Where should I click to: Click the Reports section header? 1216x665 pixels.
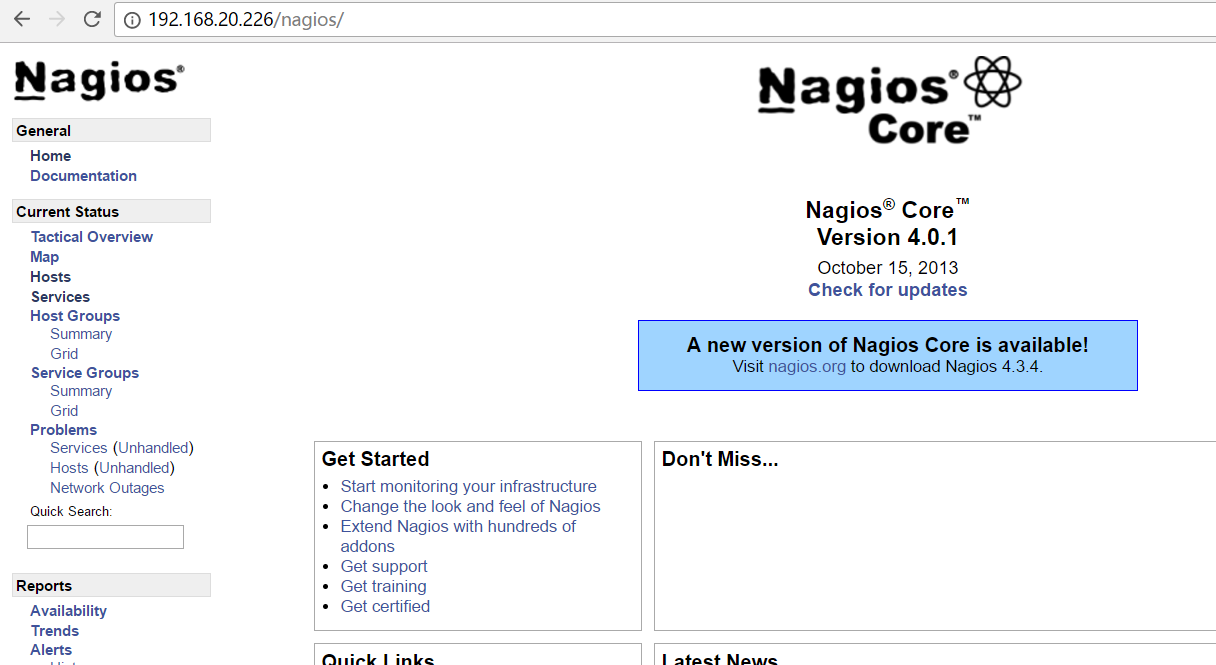point(111,585)
